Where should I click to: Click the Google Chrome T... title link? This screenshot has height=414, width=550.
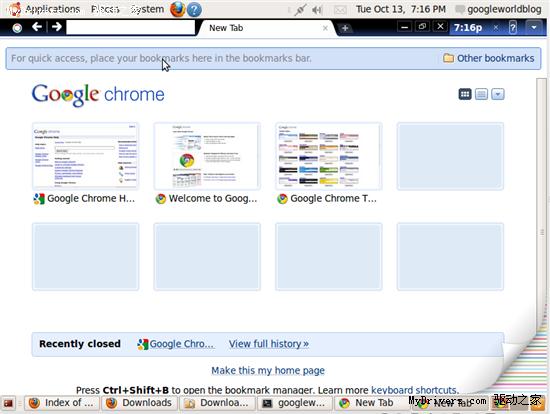333,199
